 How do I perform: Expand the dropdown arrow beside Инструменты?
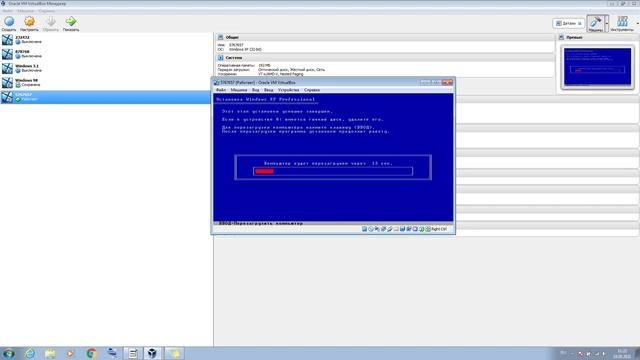pyautogui.click(x=638, y=24)
